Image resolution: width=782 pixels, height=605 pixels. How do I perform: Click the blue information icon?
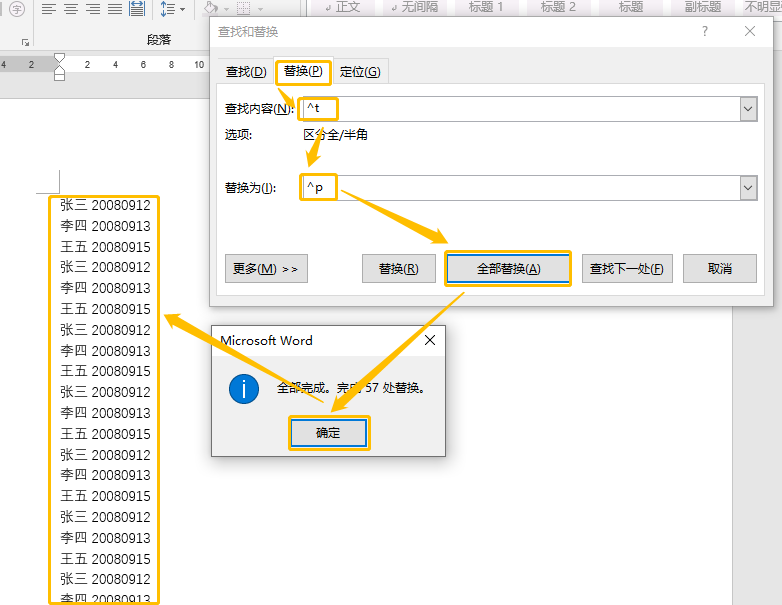coord(244,389)
